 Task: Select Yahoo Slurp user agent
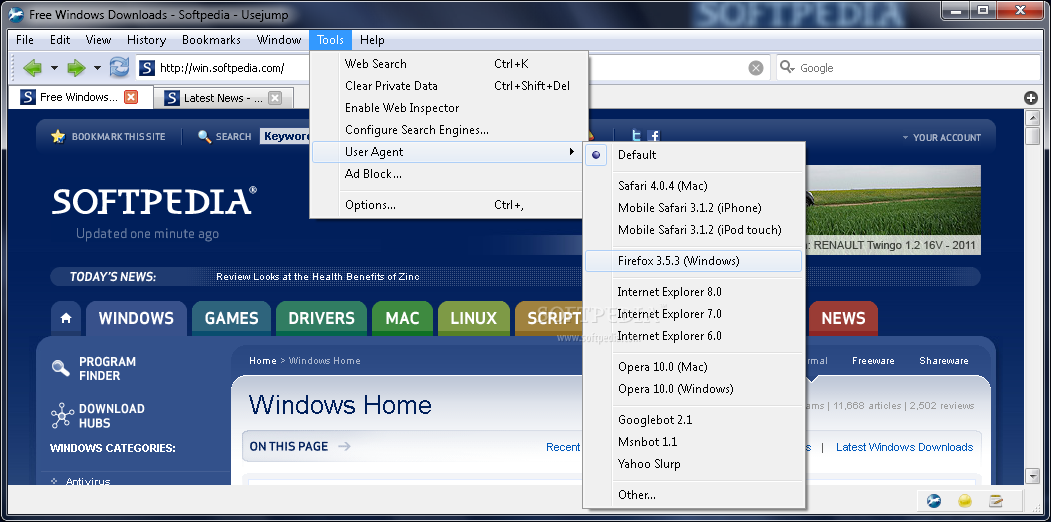coord(693,464)
